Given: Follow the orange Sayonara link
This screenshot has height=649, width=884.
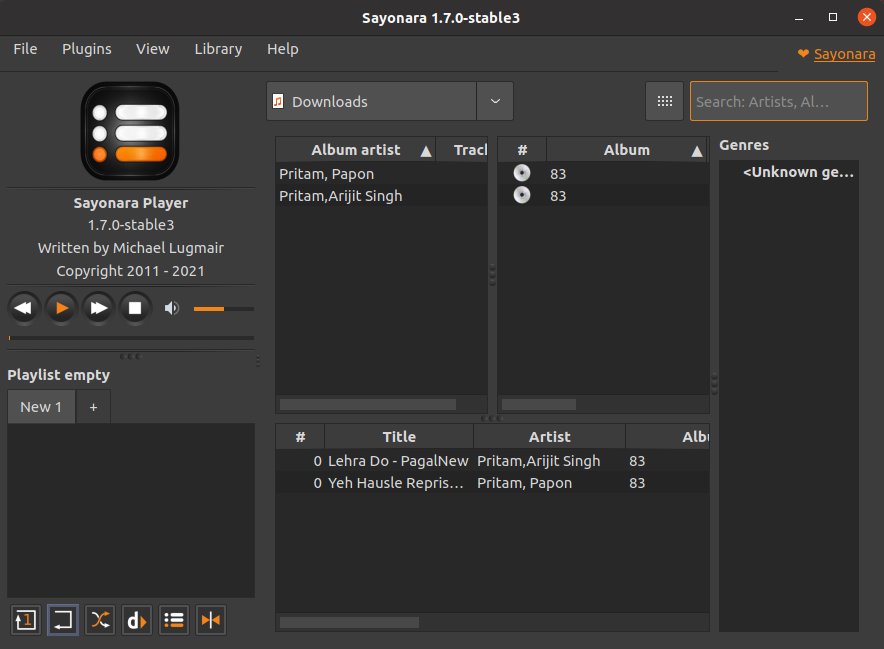Looking at the screenshot, I should tap(845, 54).
